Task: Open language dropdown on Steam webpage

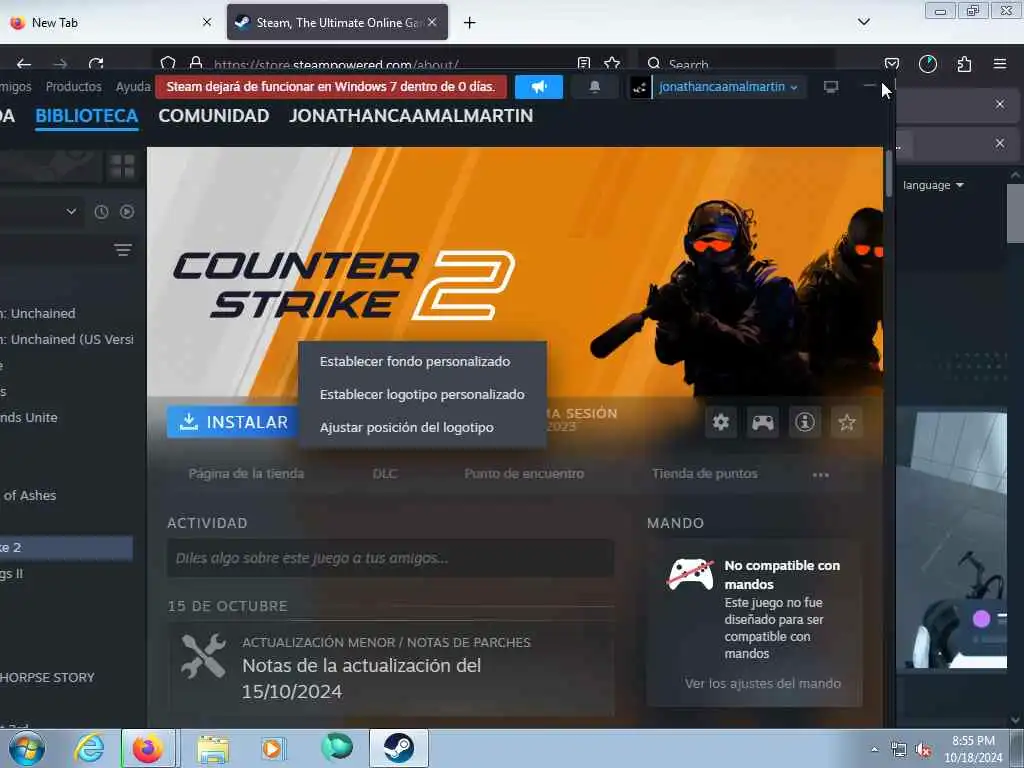Action: tap(933, 185)
